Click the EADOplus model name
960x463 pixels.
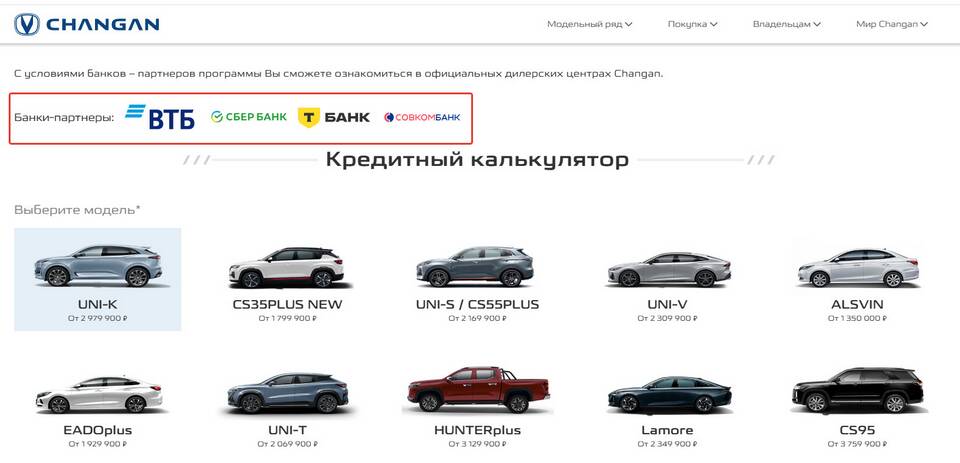pos(98,430)
